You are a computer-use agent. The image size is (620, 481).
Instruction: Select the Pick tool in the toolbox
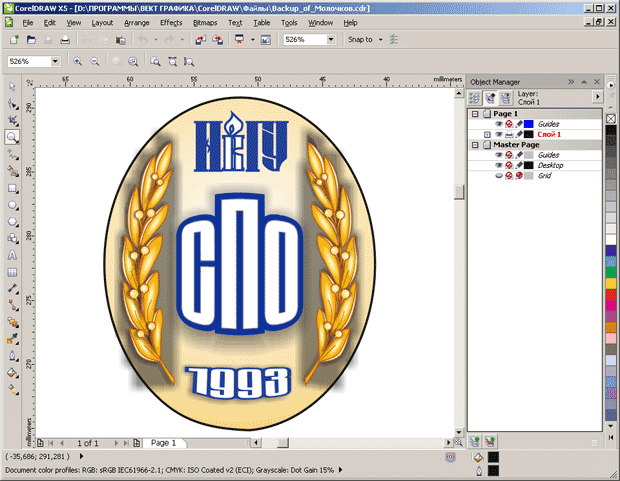13,86
